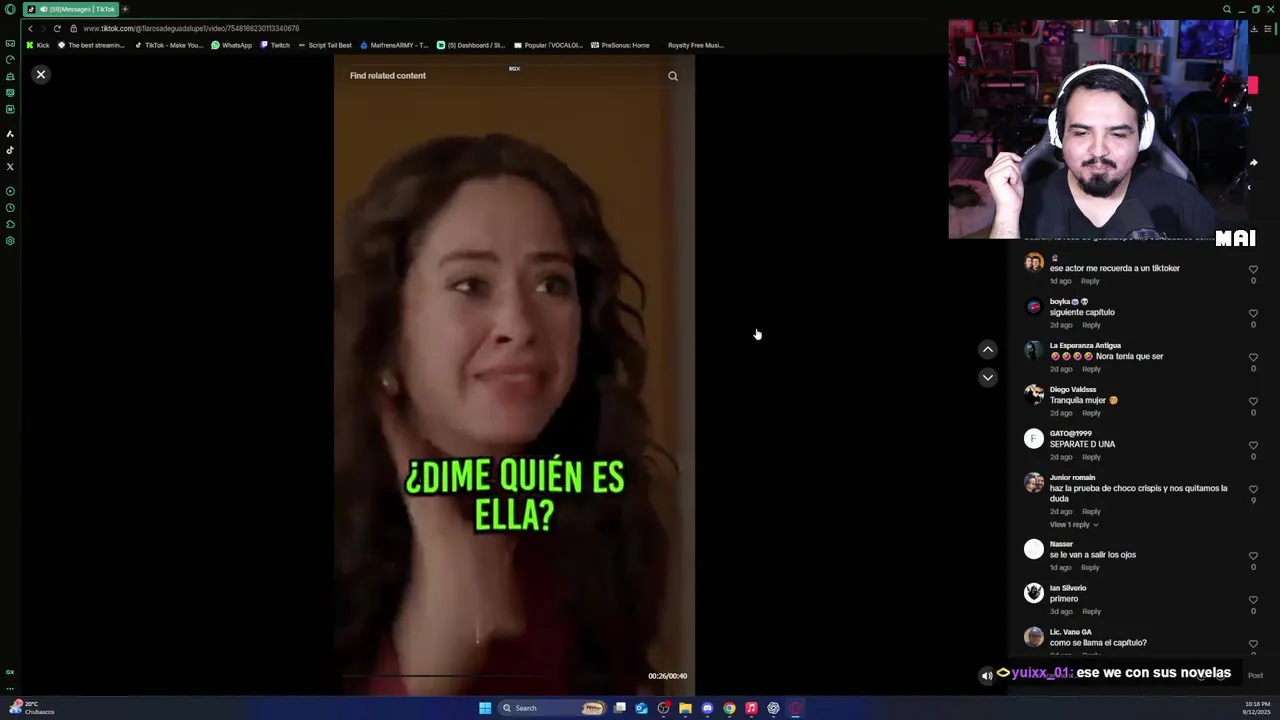Open sidebar settings gear icon

point(10,241)
